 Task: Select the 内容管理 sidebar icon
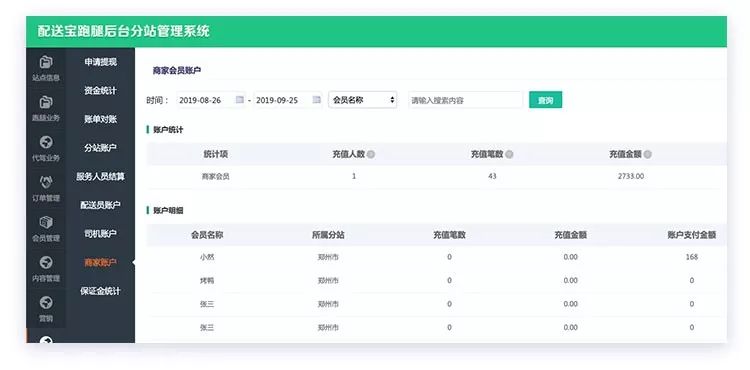[x=46, y=262]
